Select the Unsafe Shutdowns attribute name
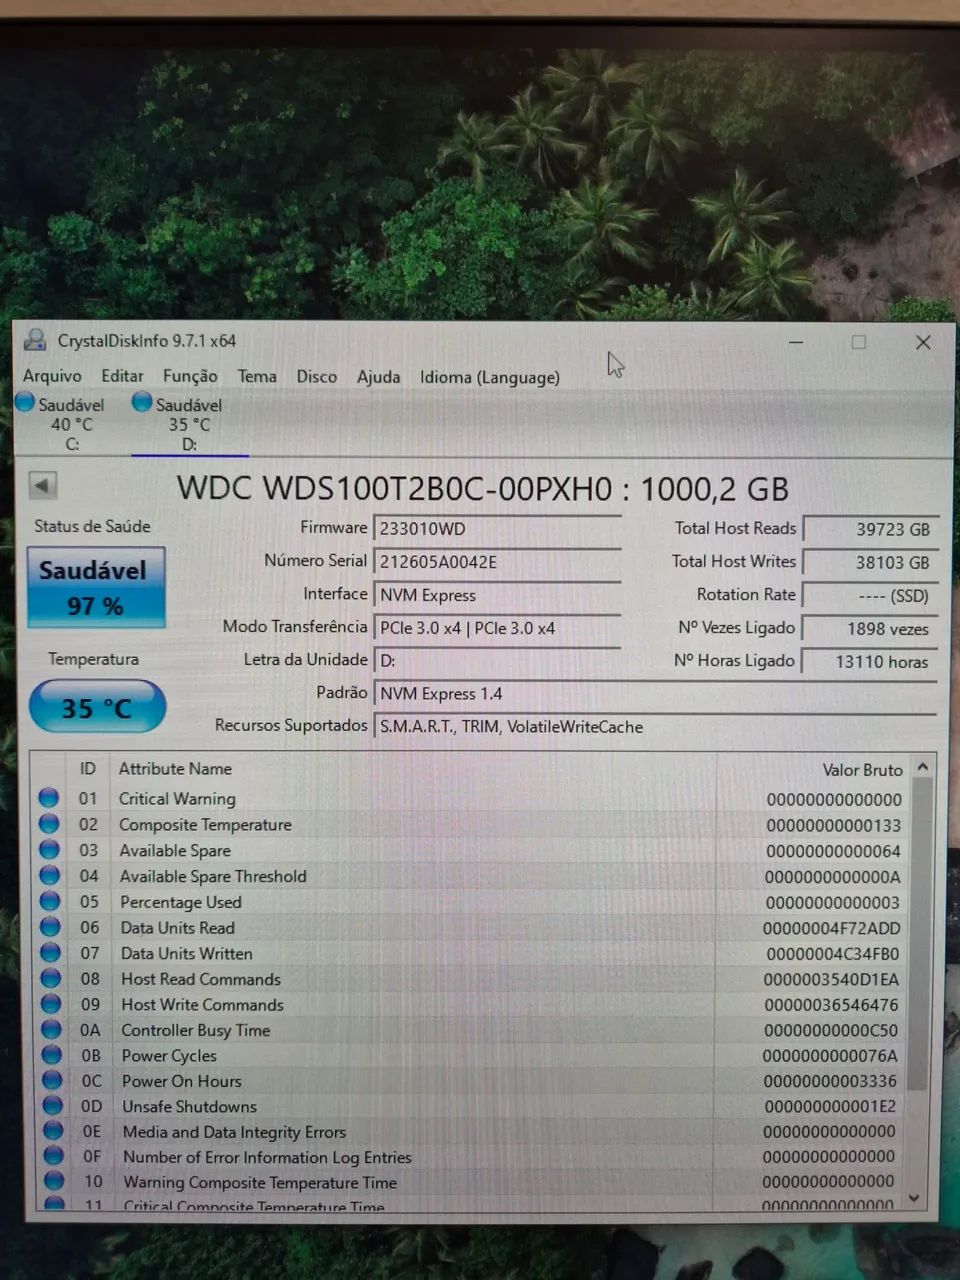Screen dimensions: 960x1280 (189, 1106)
